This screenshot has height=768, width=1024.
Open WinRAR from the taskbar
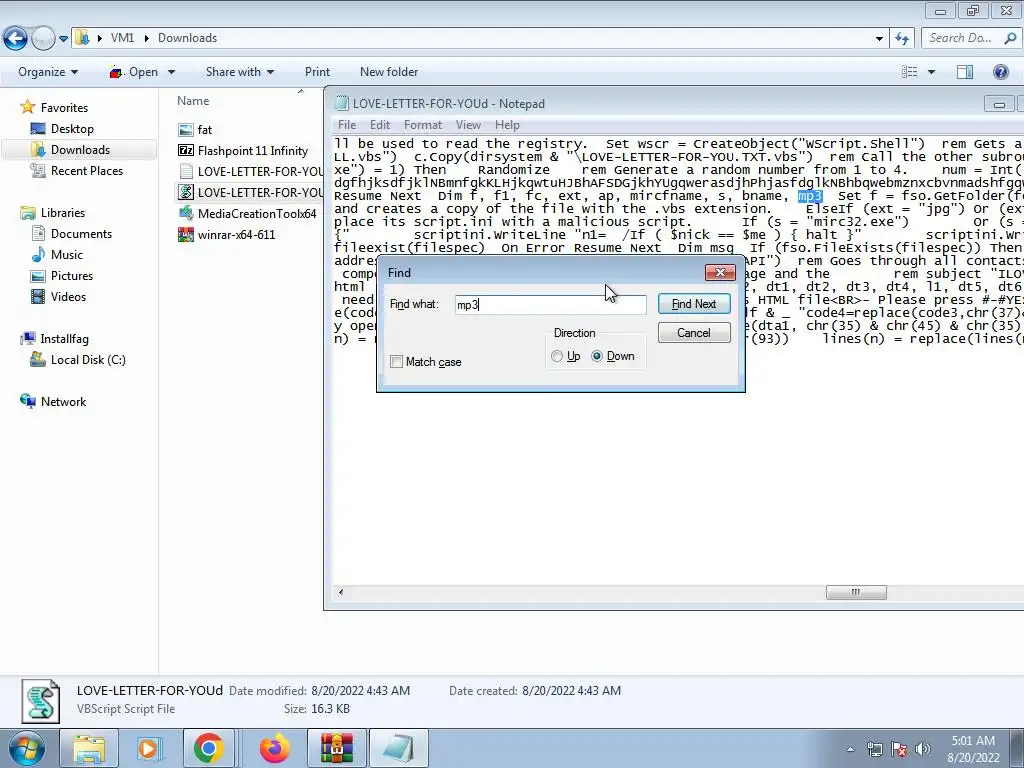click(337, 748)
